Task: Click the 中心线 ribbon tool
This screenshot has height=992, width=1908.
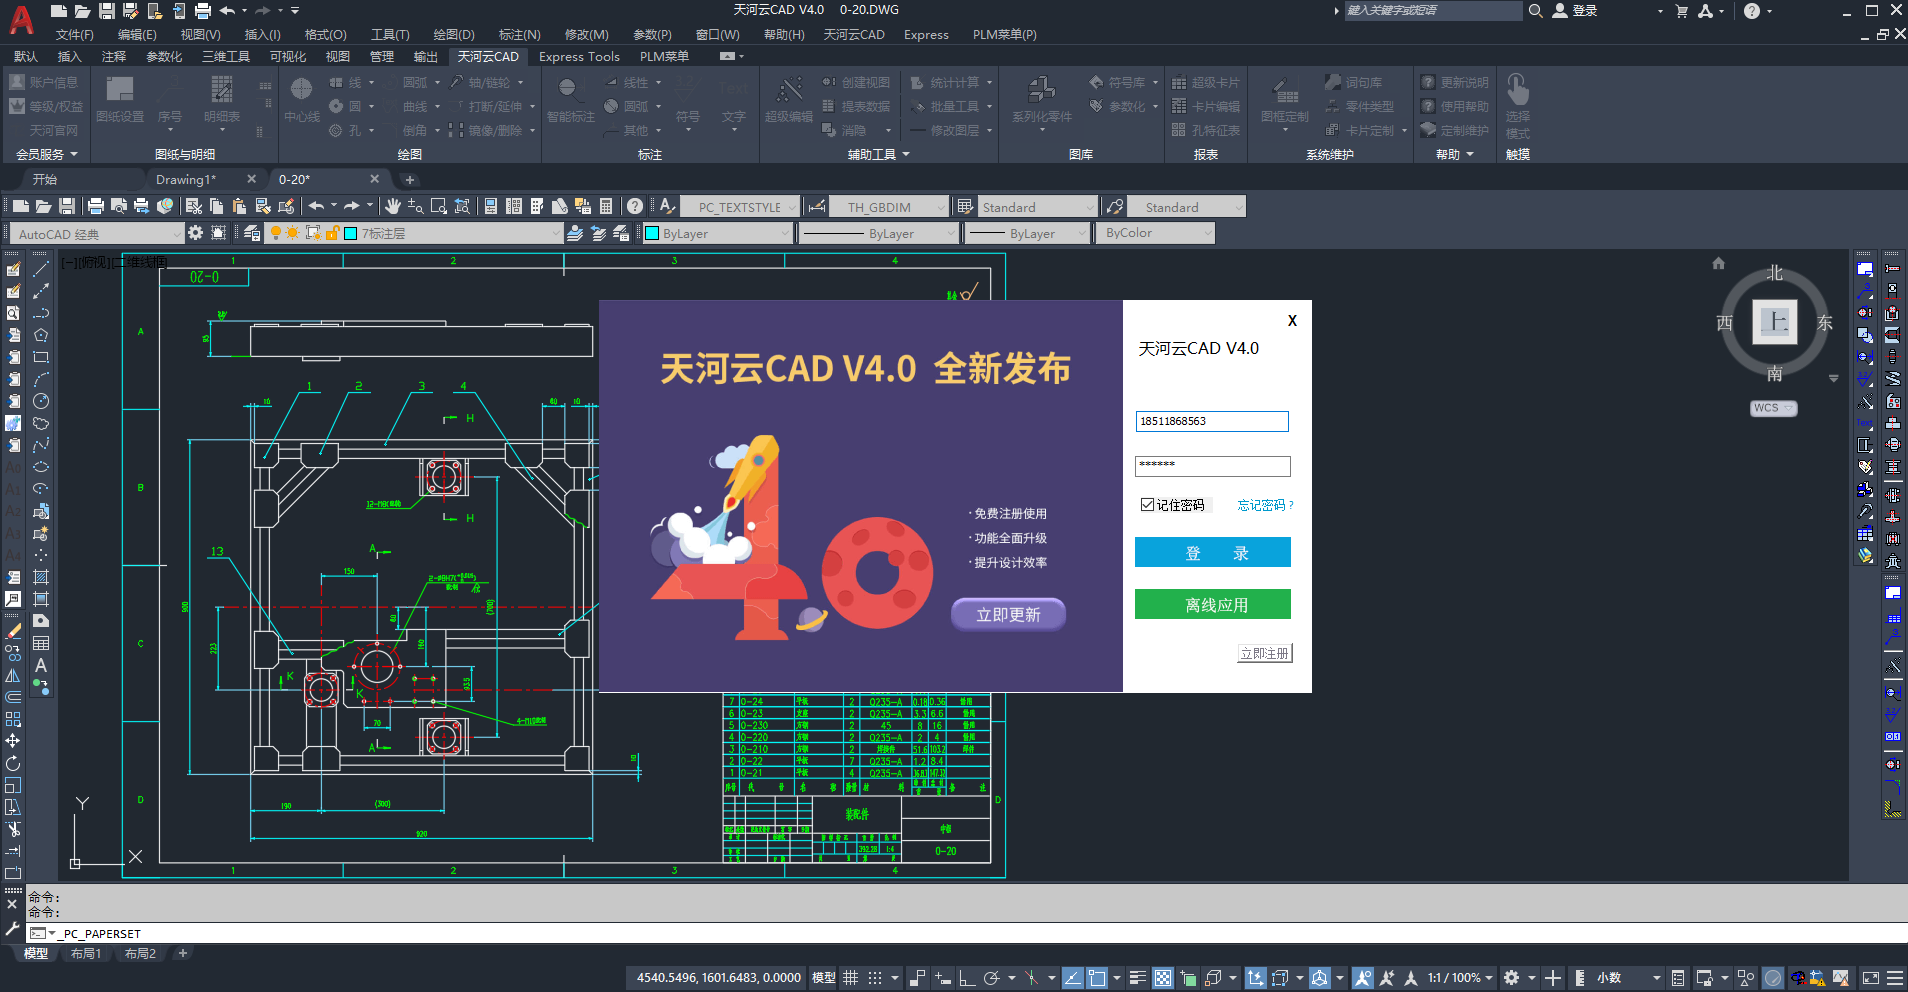Action: point(301,100)
